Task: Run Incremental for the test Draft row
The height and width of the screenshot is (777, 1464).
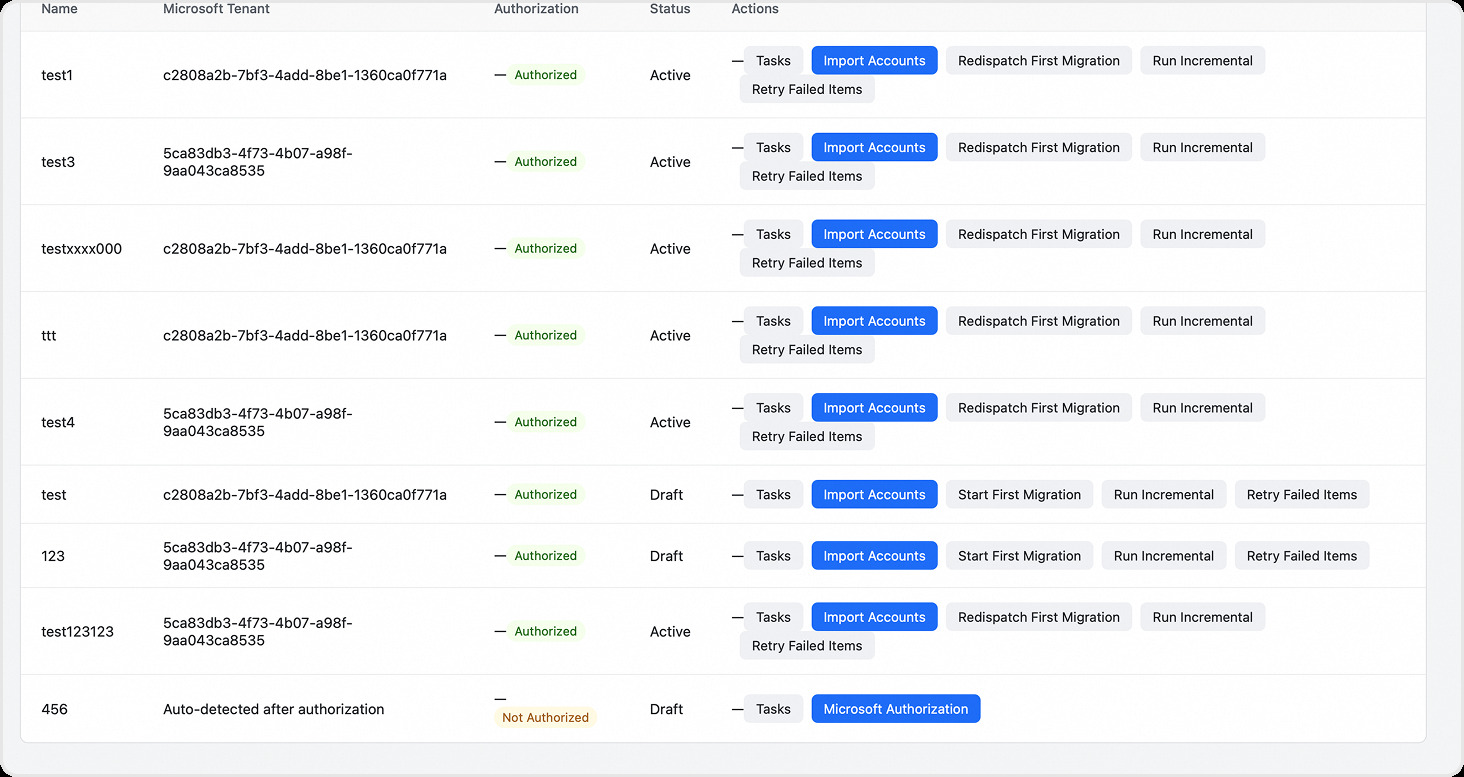Action: (x=1163, y=494)
